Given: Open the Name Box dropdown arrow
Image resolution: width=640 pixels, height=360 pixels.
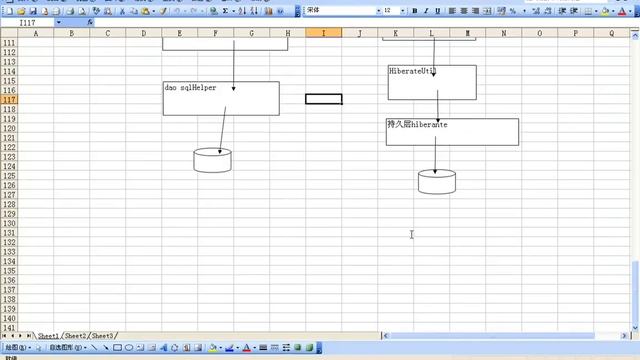Looking at the screenshot, I should pos(58,22).
